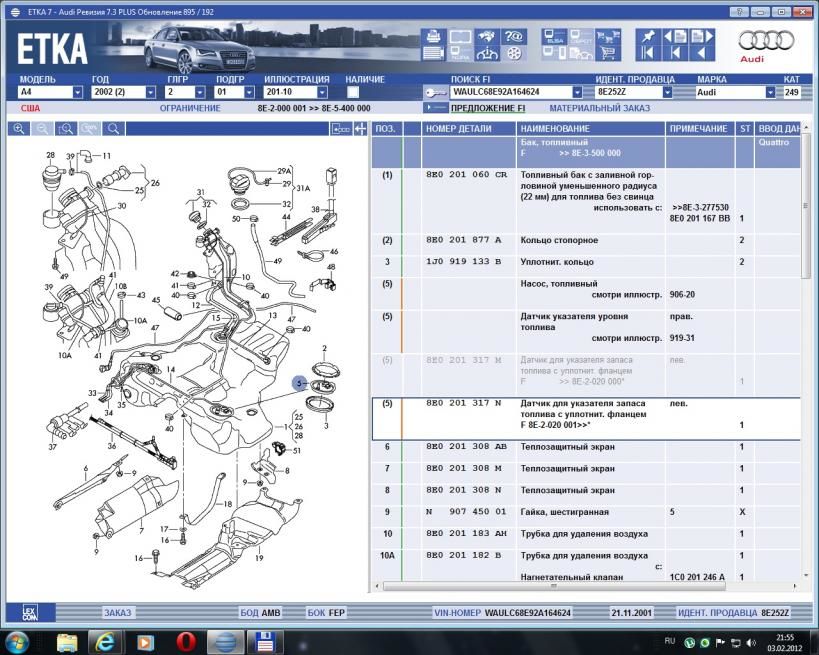819x655 pixels.
Task: Open the МАРКА dropdown showing Audi
Action: (x=770, y=92)
